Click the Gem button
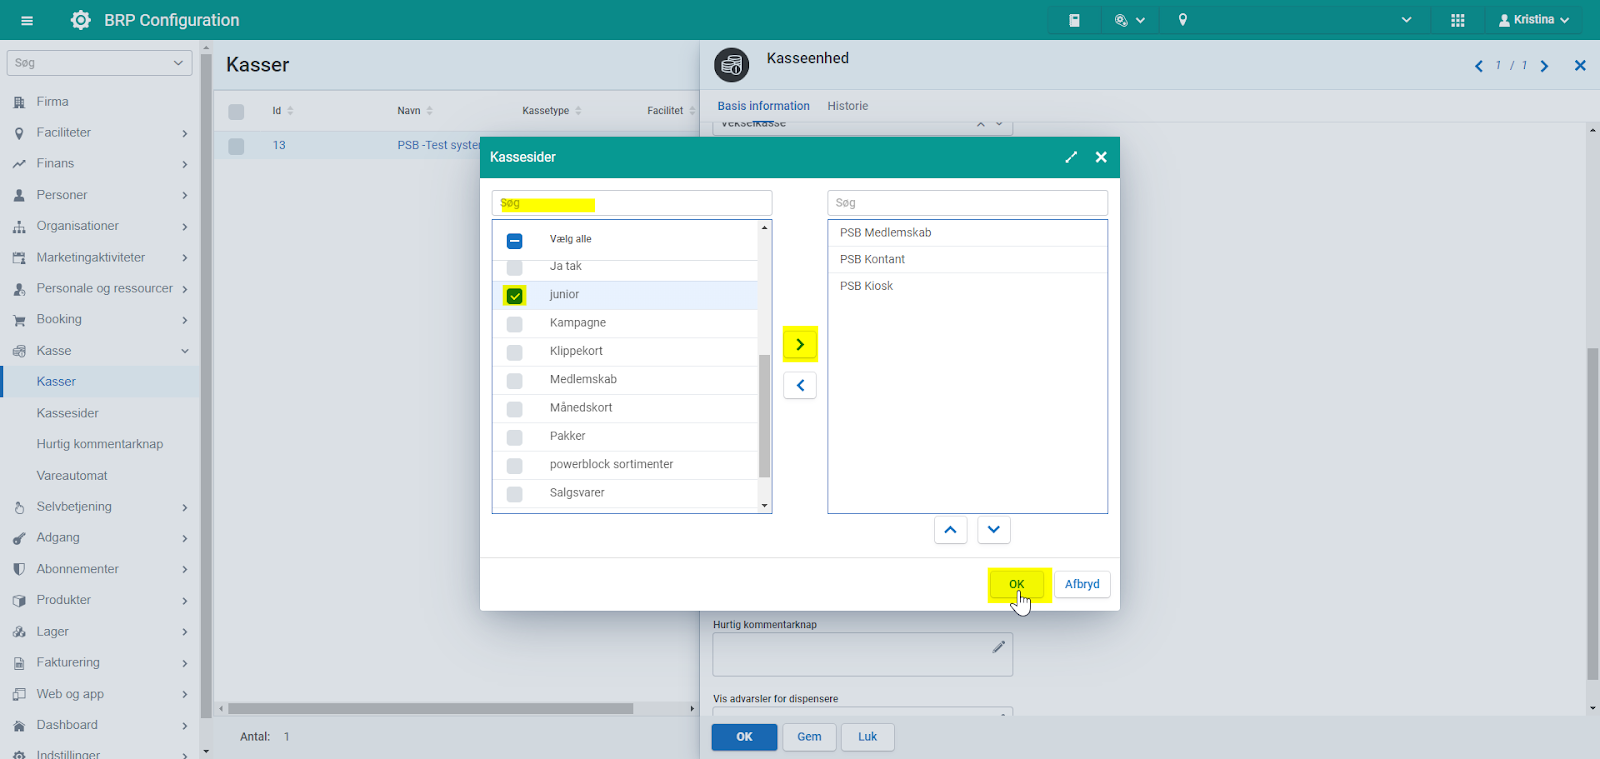Viewport: 1600px width, 759px height. point(809,737)
